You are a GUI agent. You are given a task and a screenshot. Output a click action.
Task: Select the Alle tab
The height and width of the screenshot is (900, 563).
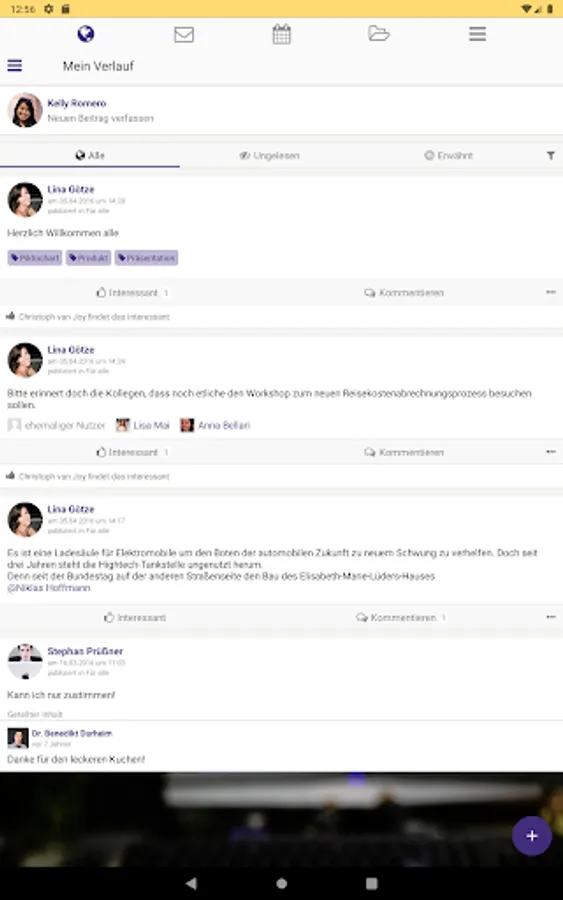90,156
